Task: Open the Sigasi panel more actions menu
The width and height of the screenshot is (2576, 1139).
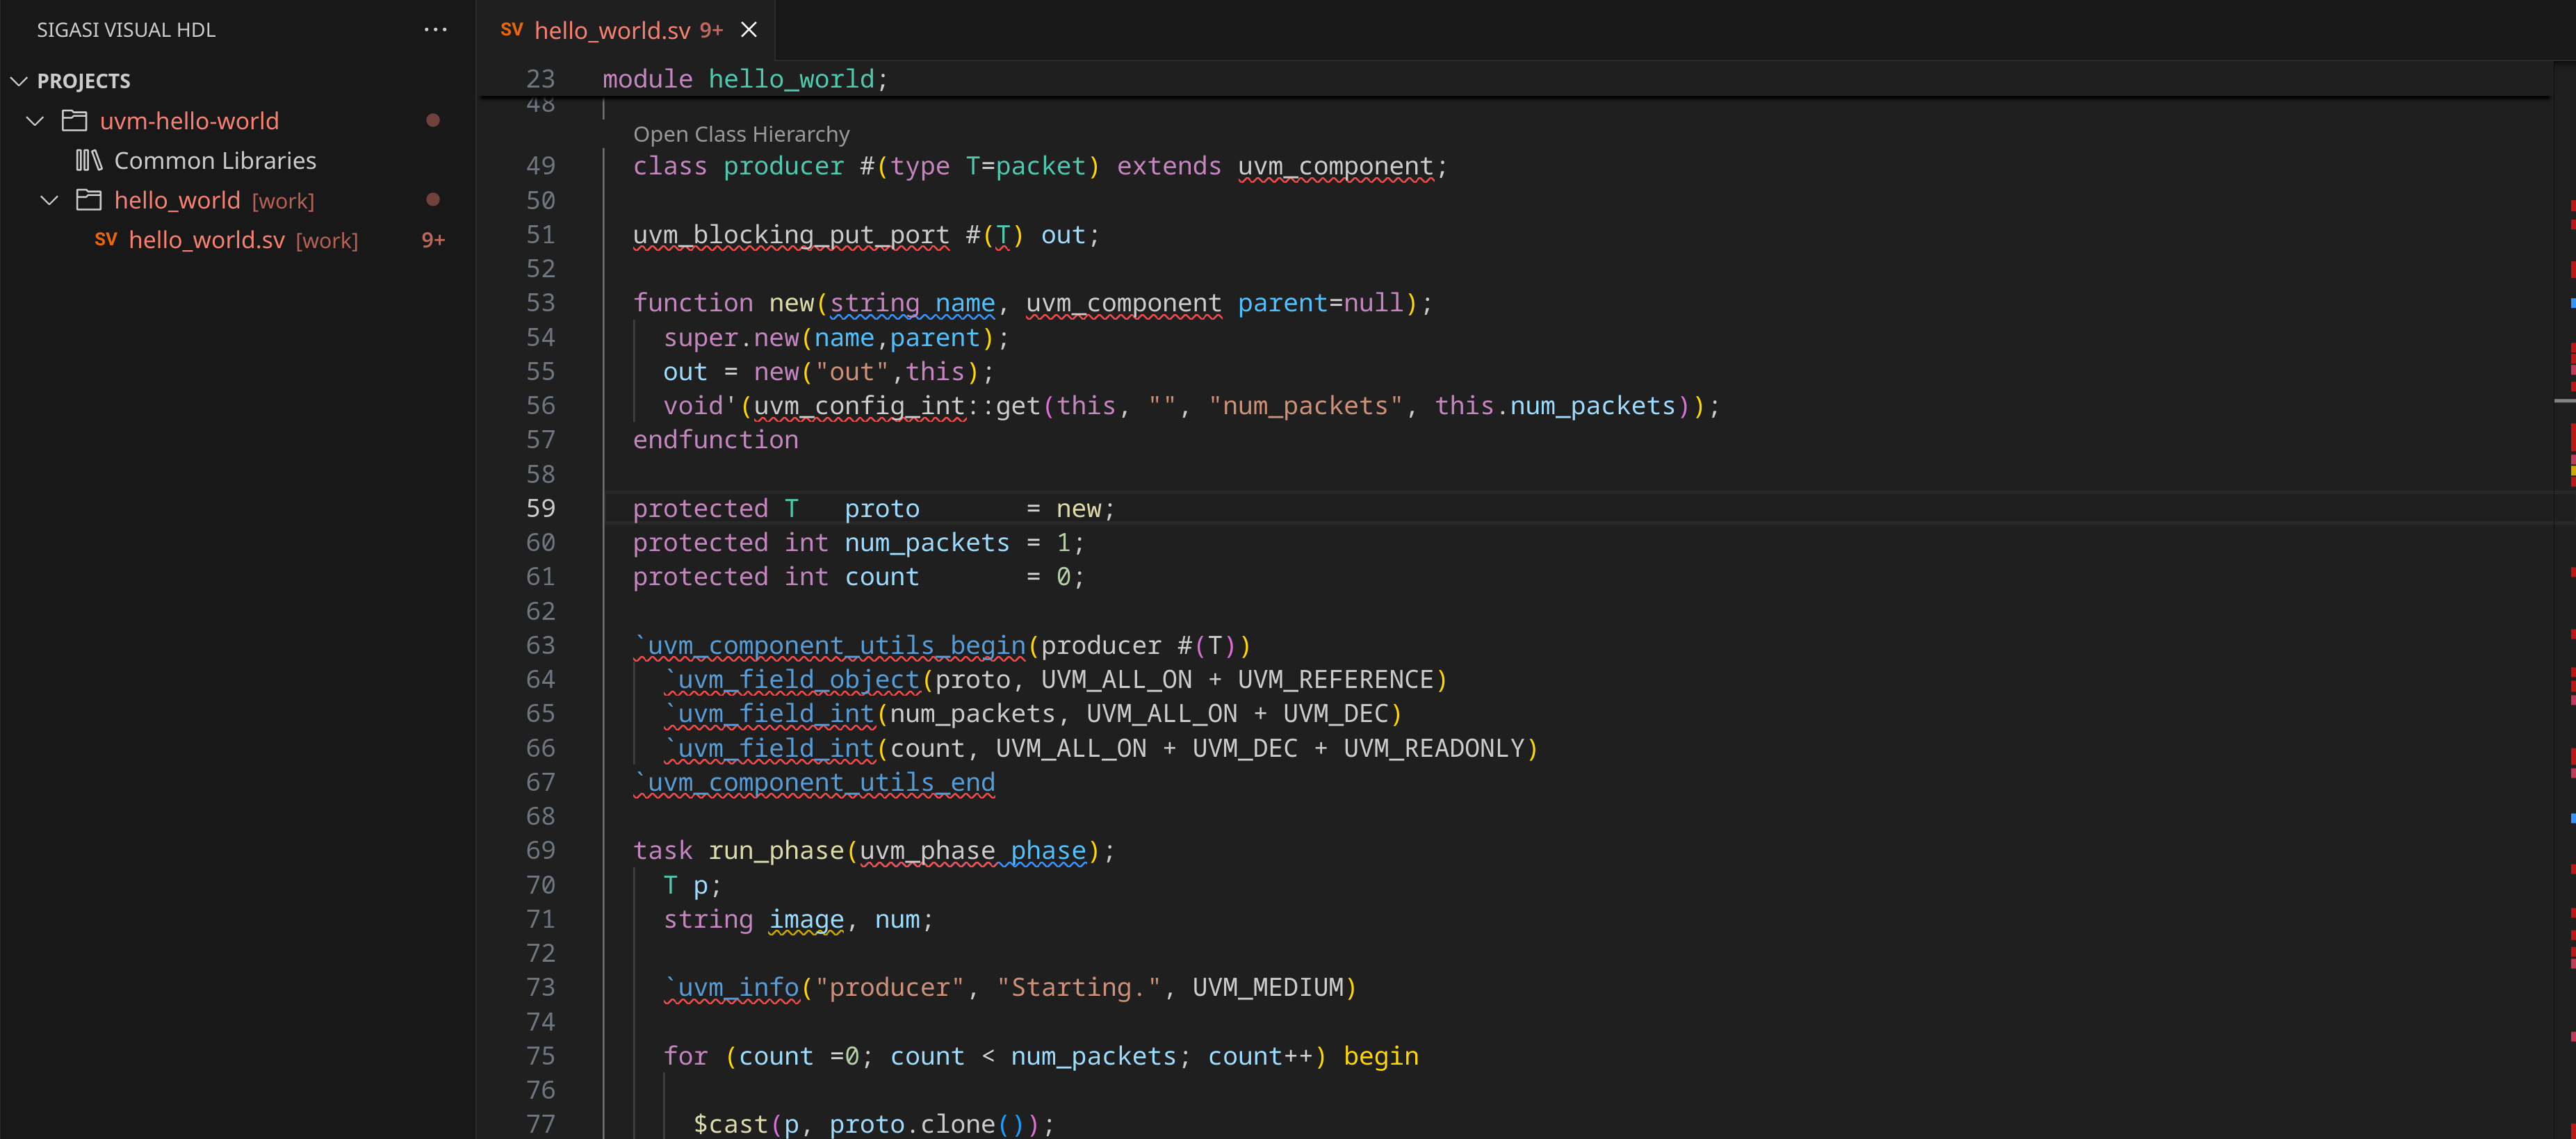Action: tap(435, 29)
